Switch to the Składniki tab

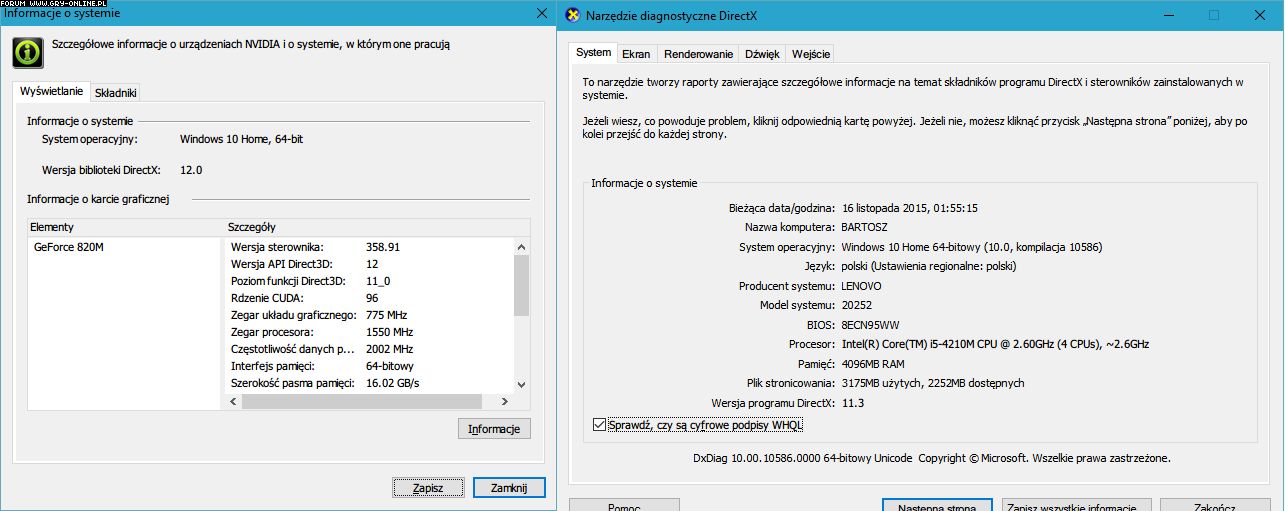click(115, 92)
